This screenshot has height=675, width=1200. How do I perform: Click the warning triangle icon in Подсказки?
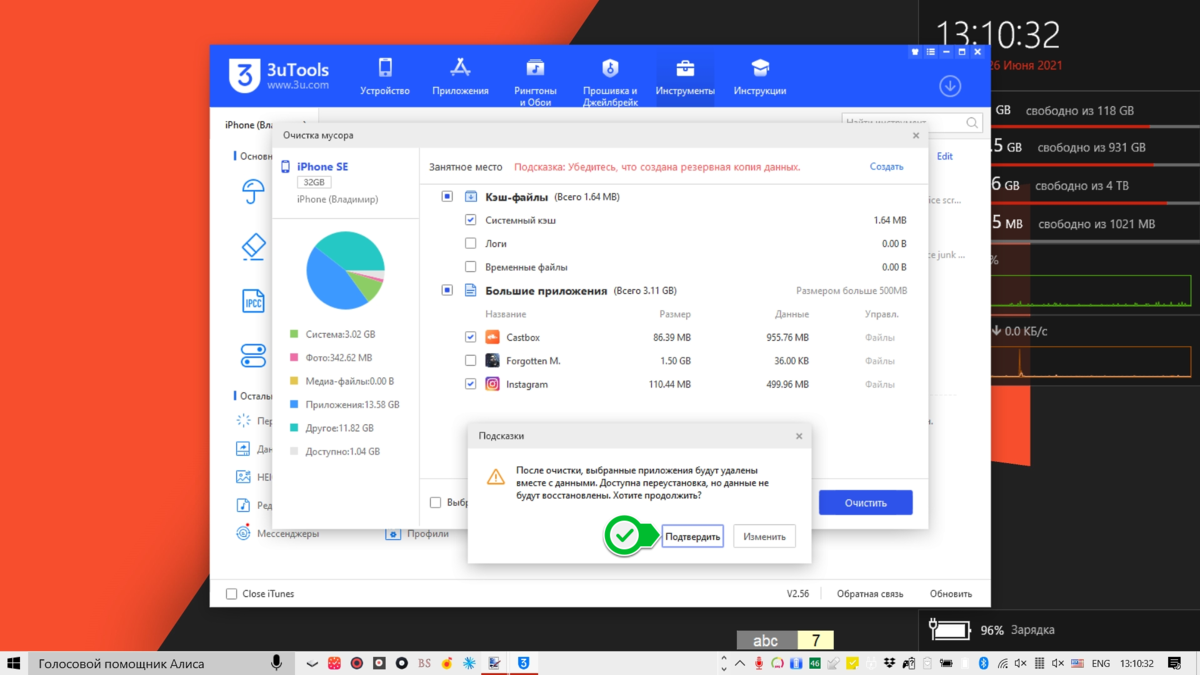coord(495,477)
